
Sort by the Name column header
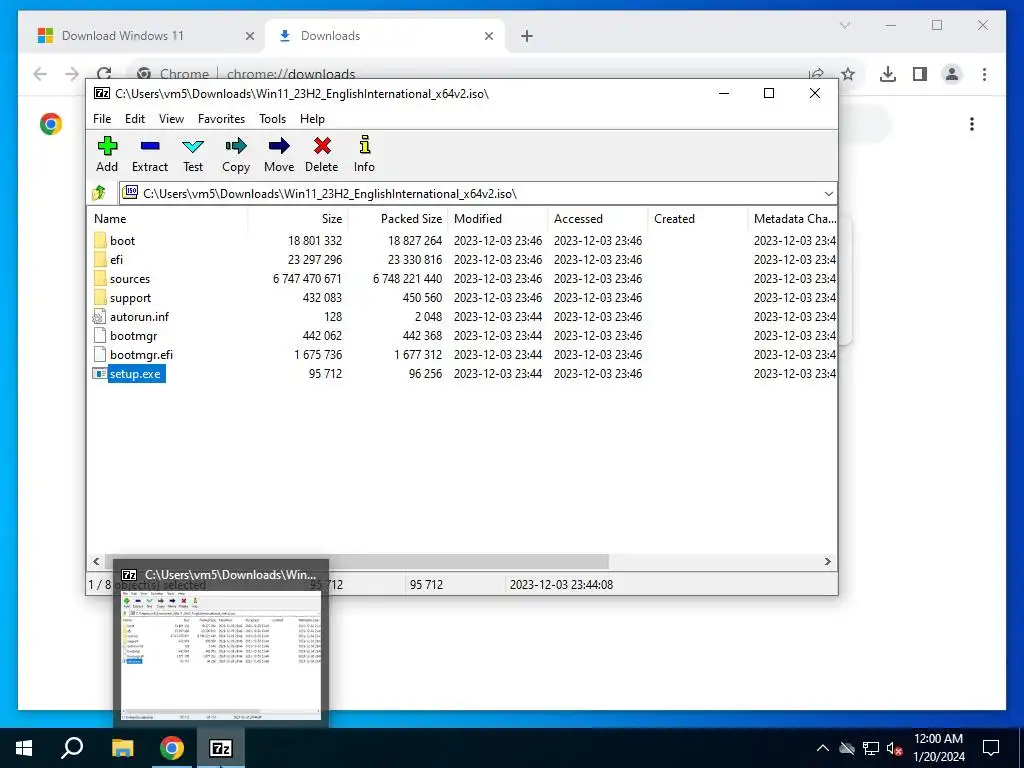[x=167, y=219]
